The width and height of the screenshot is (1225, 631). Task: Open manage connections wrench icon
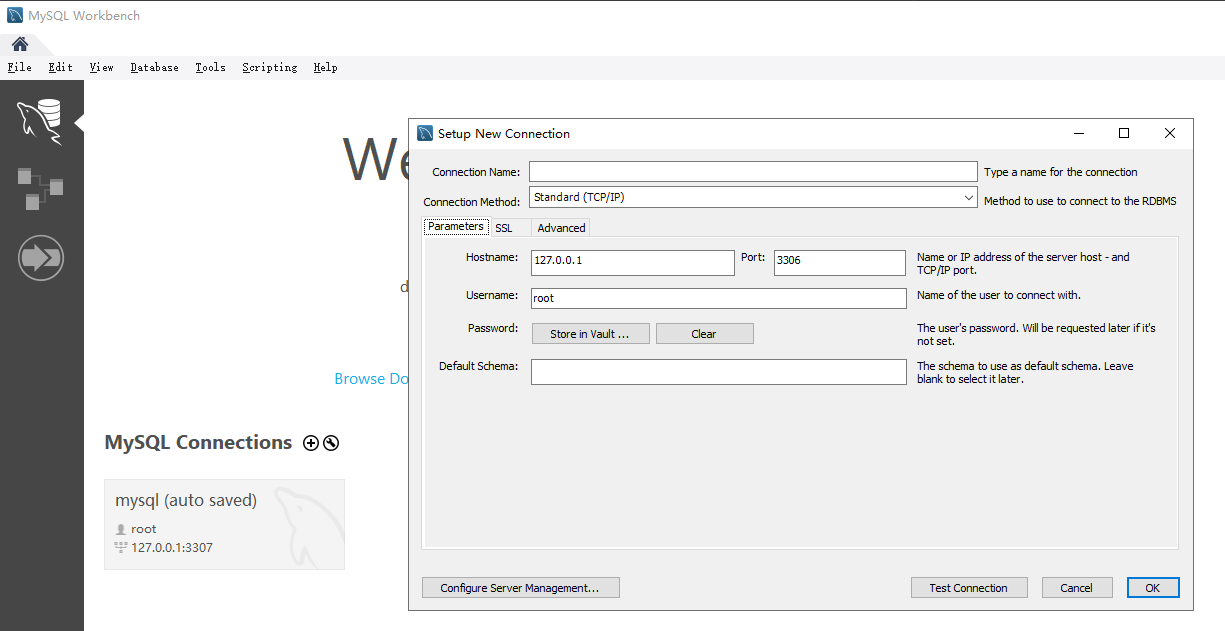pos(331,443)
